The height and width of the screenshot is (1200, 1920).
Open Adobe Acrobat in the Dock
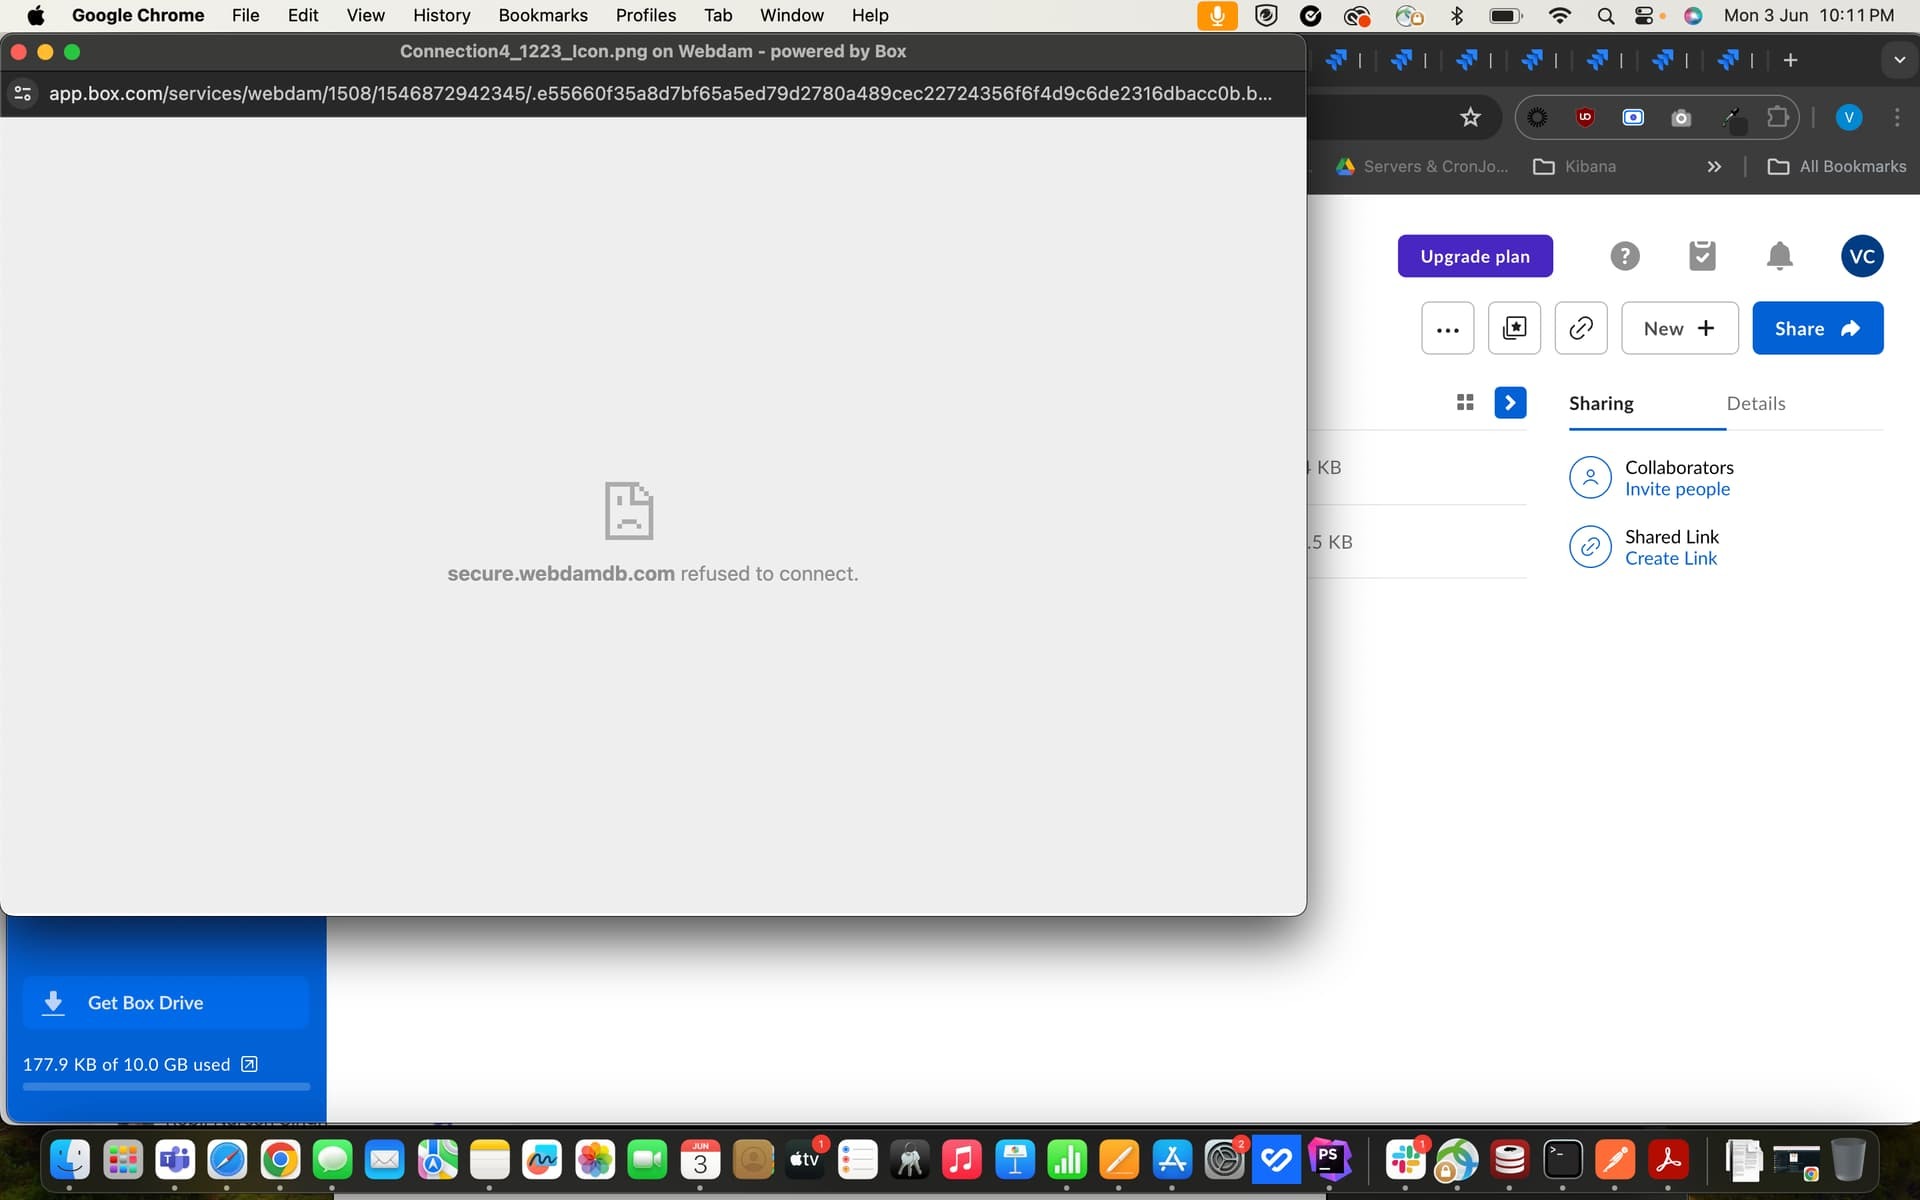(x=1667, y=1160)
